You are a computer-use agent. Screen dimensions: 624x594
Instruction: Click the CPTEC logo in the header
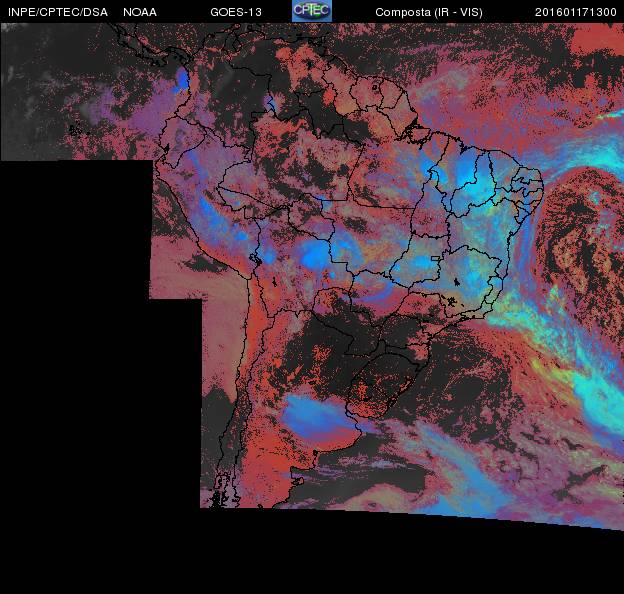[x=312, y=11]
